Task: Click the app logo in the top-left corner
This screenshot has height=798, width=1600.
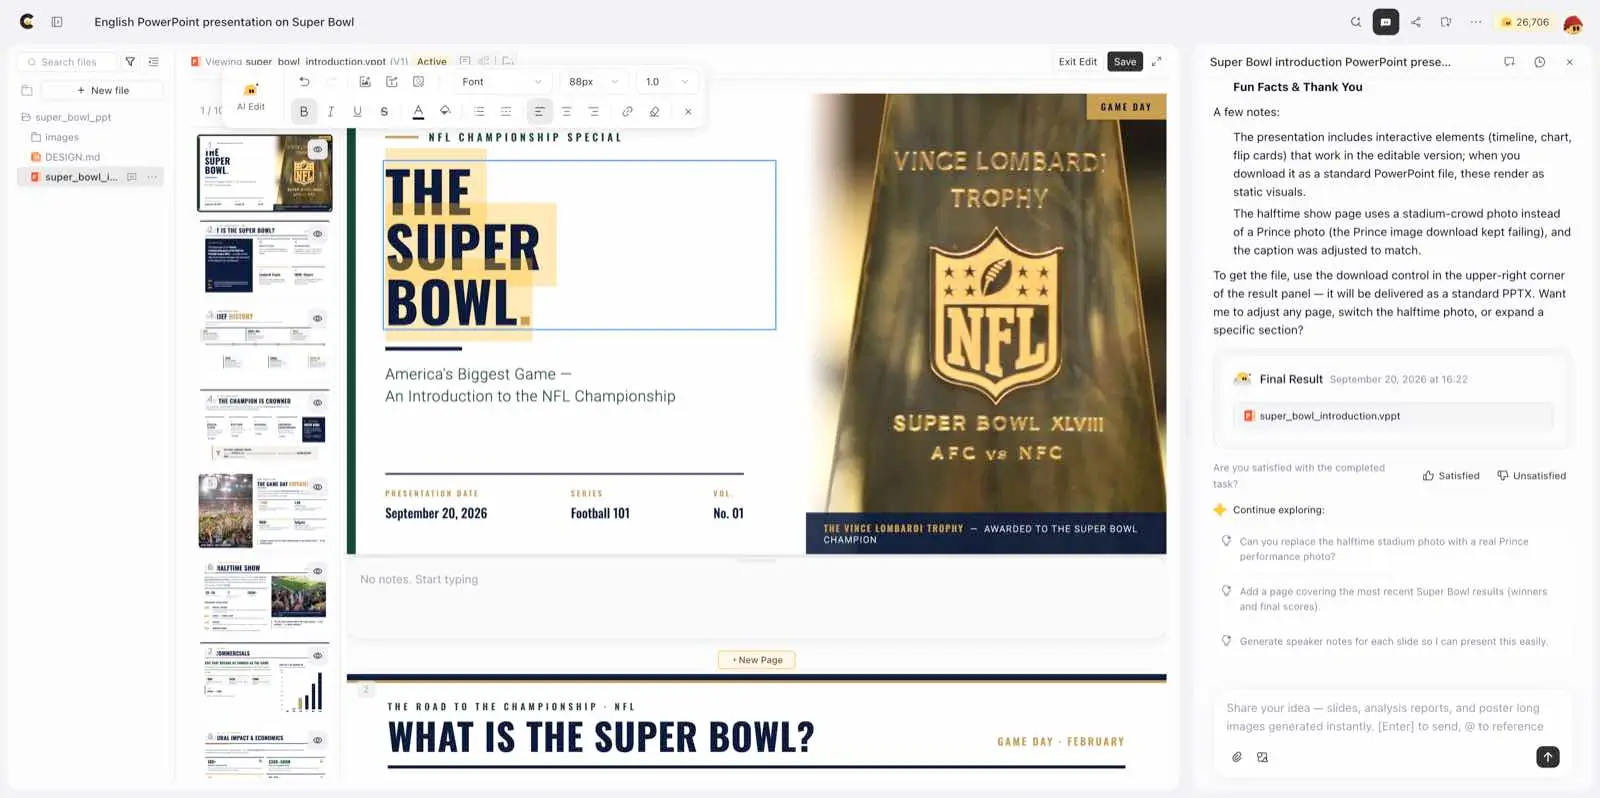Action: click(x=27, y=21)
